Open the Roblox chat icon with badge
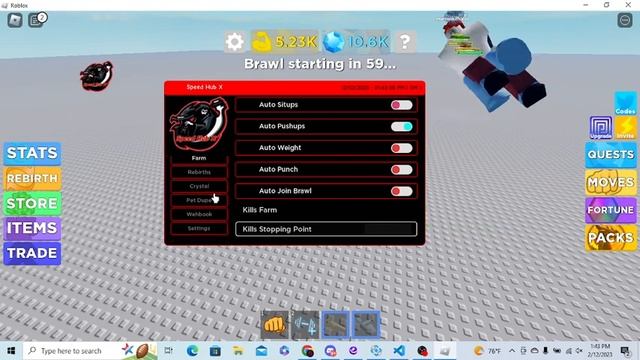The image size is (640, 360). pos(37,20)
